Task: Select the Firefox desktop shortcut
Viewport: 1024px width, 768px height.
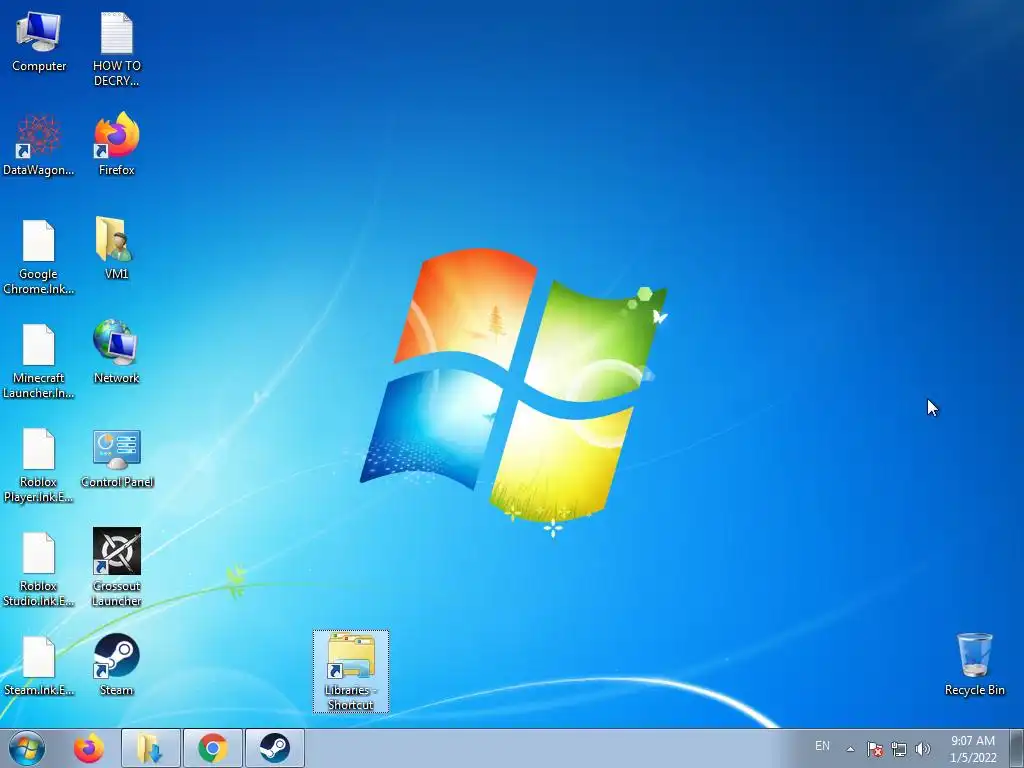Action: click(x=116, y=144)
